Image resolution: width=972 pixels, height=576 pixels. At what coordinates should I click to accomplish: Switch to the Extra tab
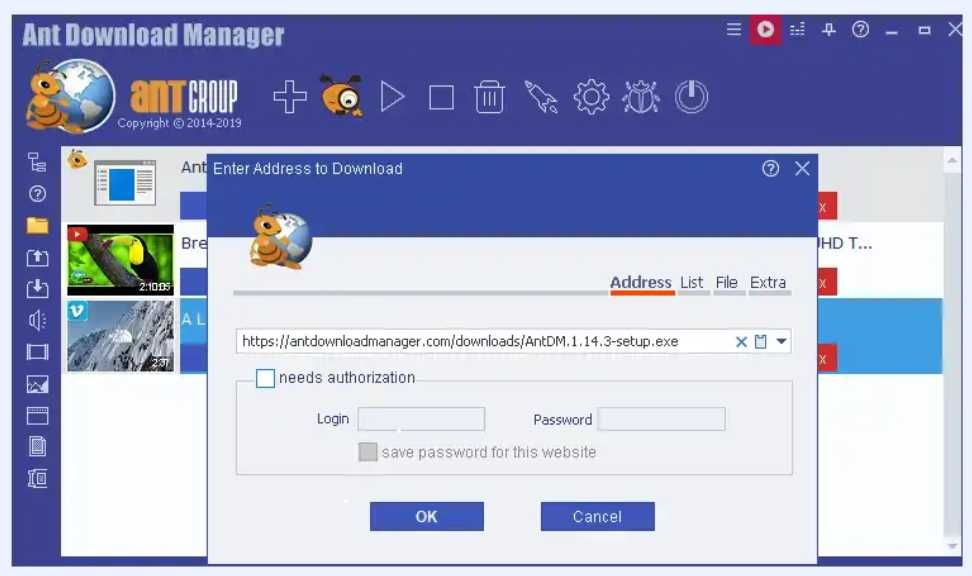coord(768,283)
